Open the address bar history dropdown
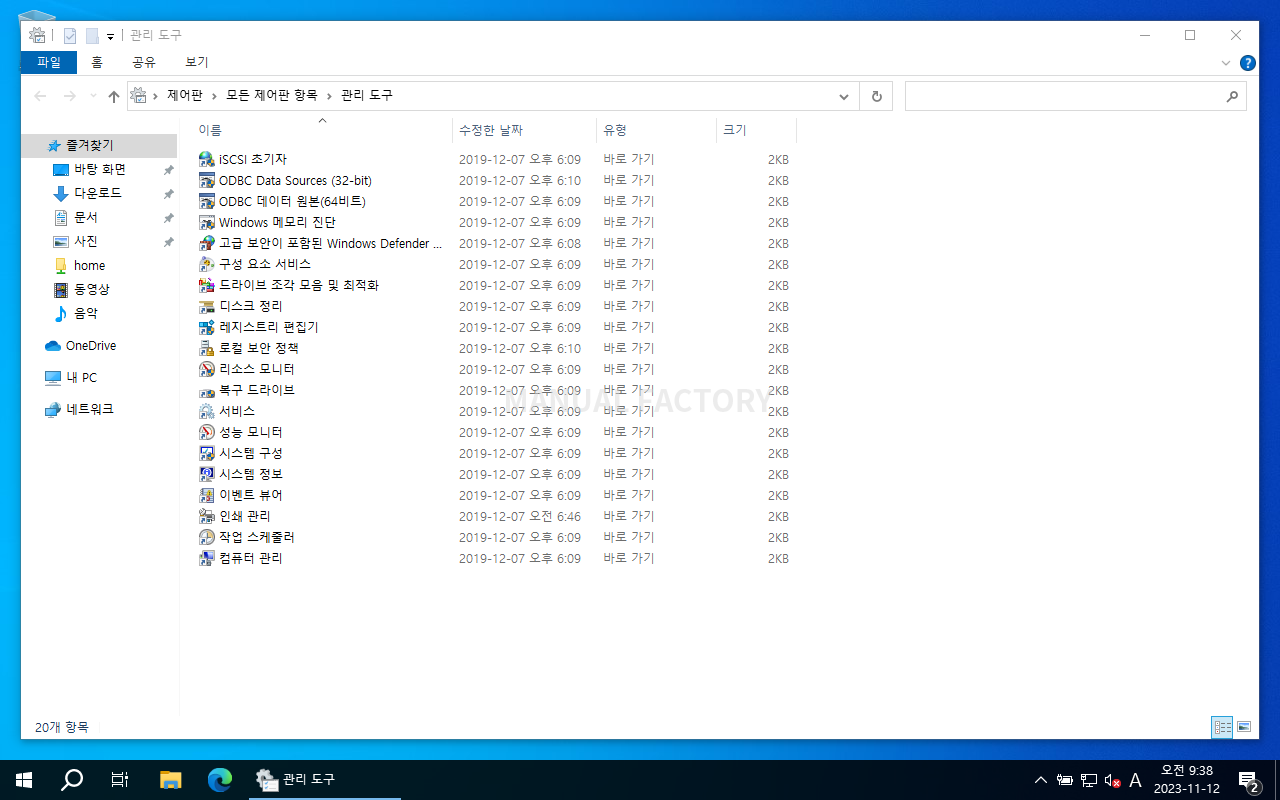This screenshot has height=800, width=1280. point(845,96)
